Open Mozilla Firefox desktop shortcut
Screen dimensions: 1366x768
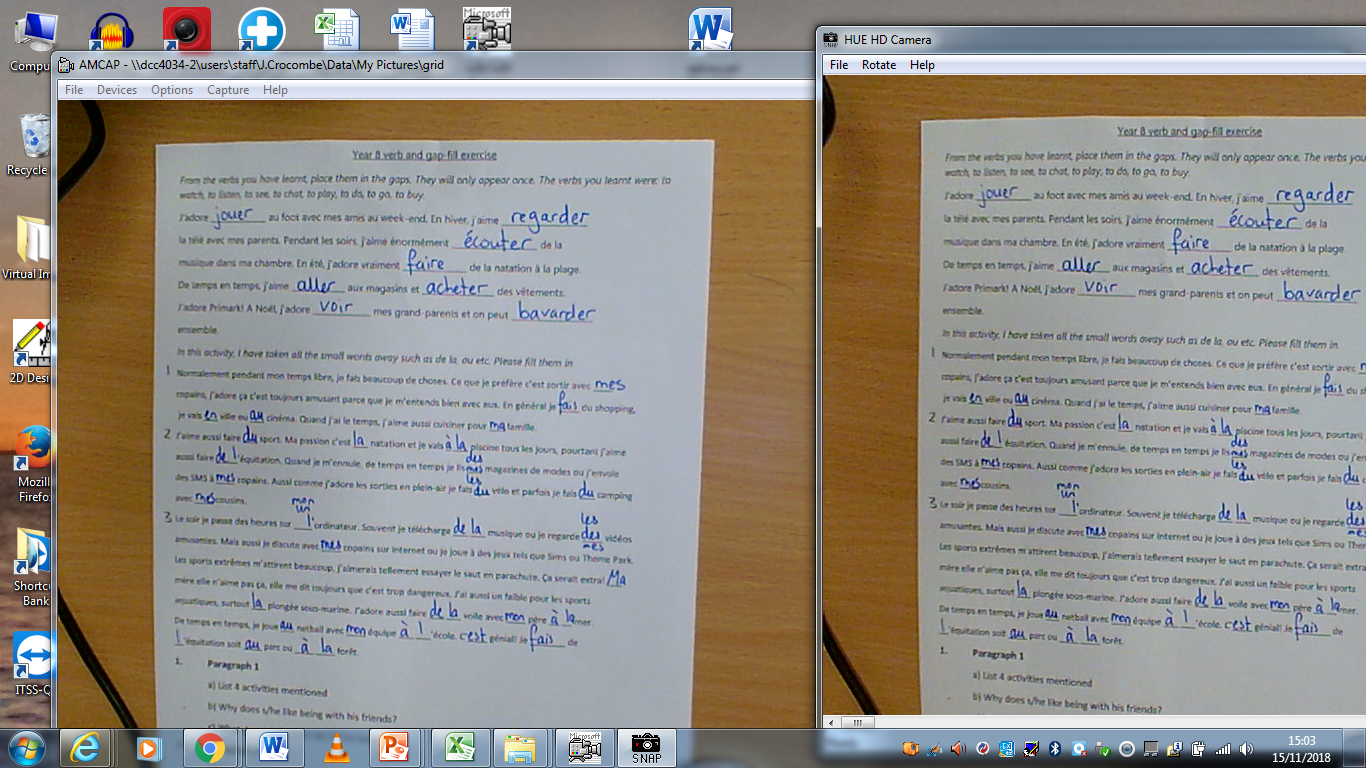[32, 455]
